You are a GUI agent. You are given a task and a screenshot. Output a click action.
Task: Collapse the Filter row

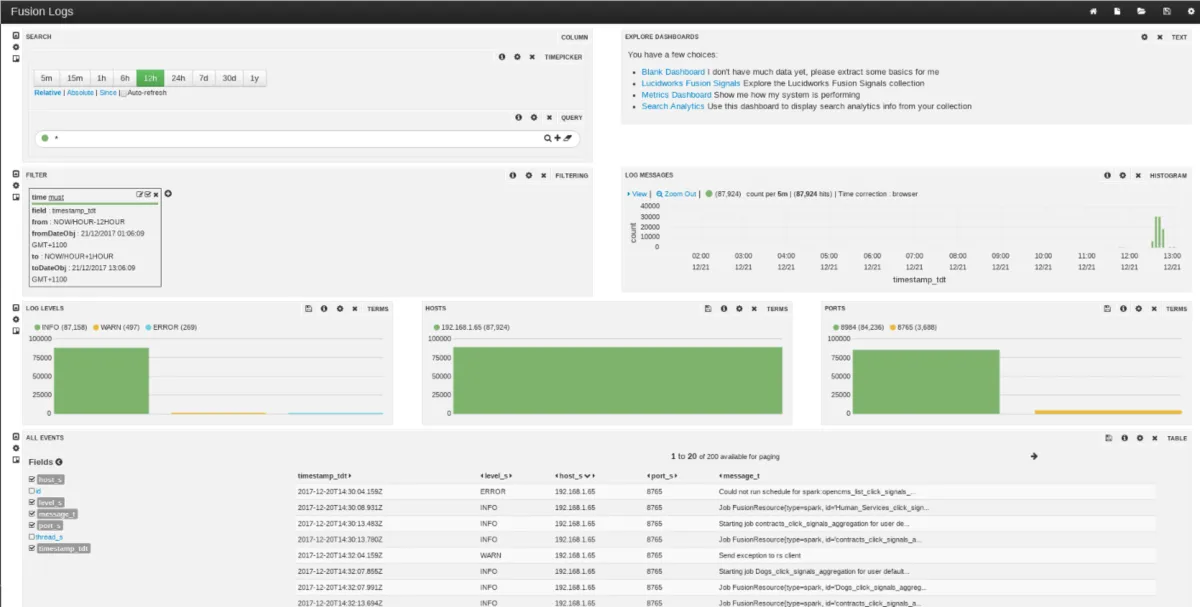point(16,174)
